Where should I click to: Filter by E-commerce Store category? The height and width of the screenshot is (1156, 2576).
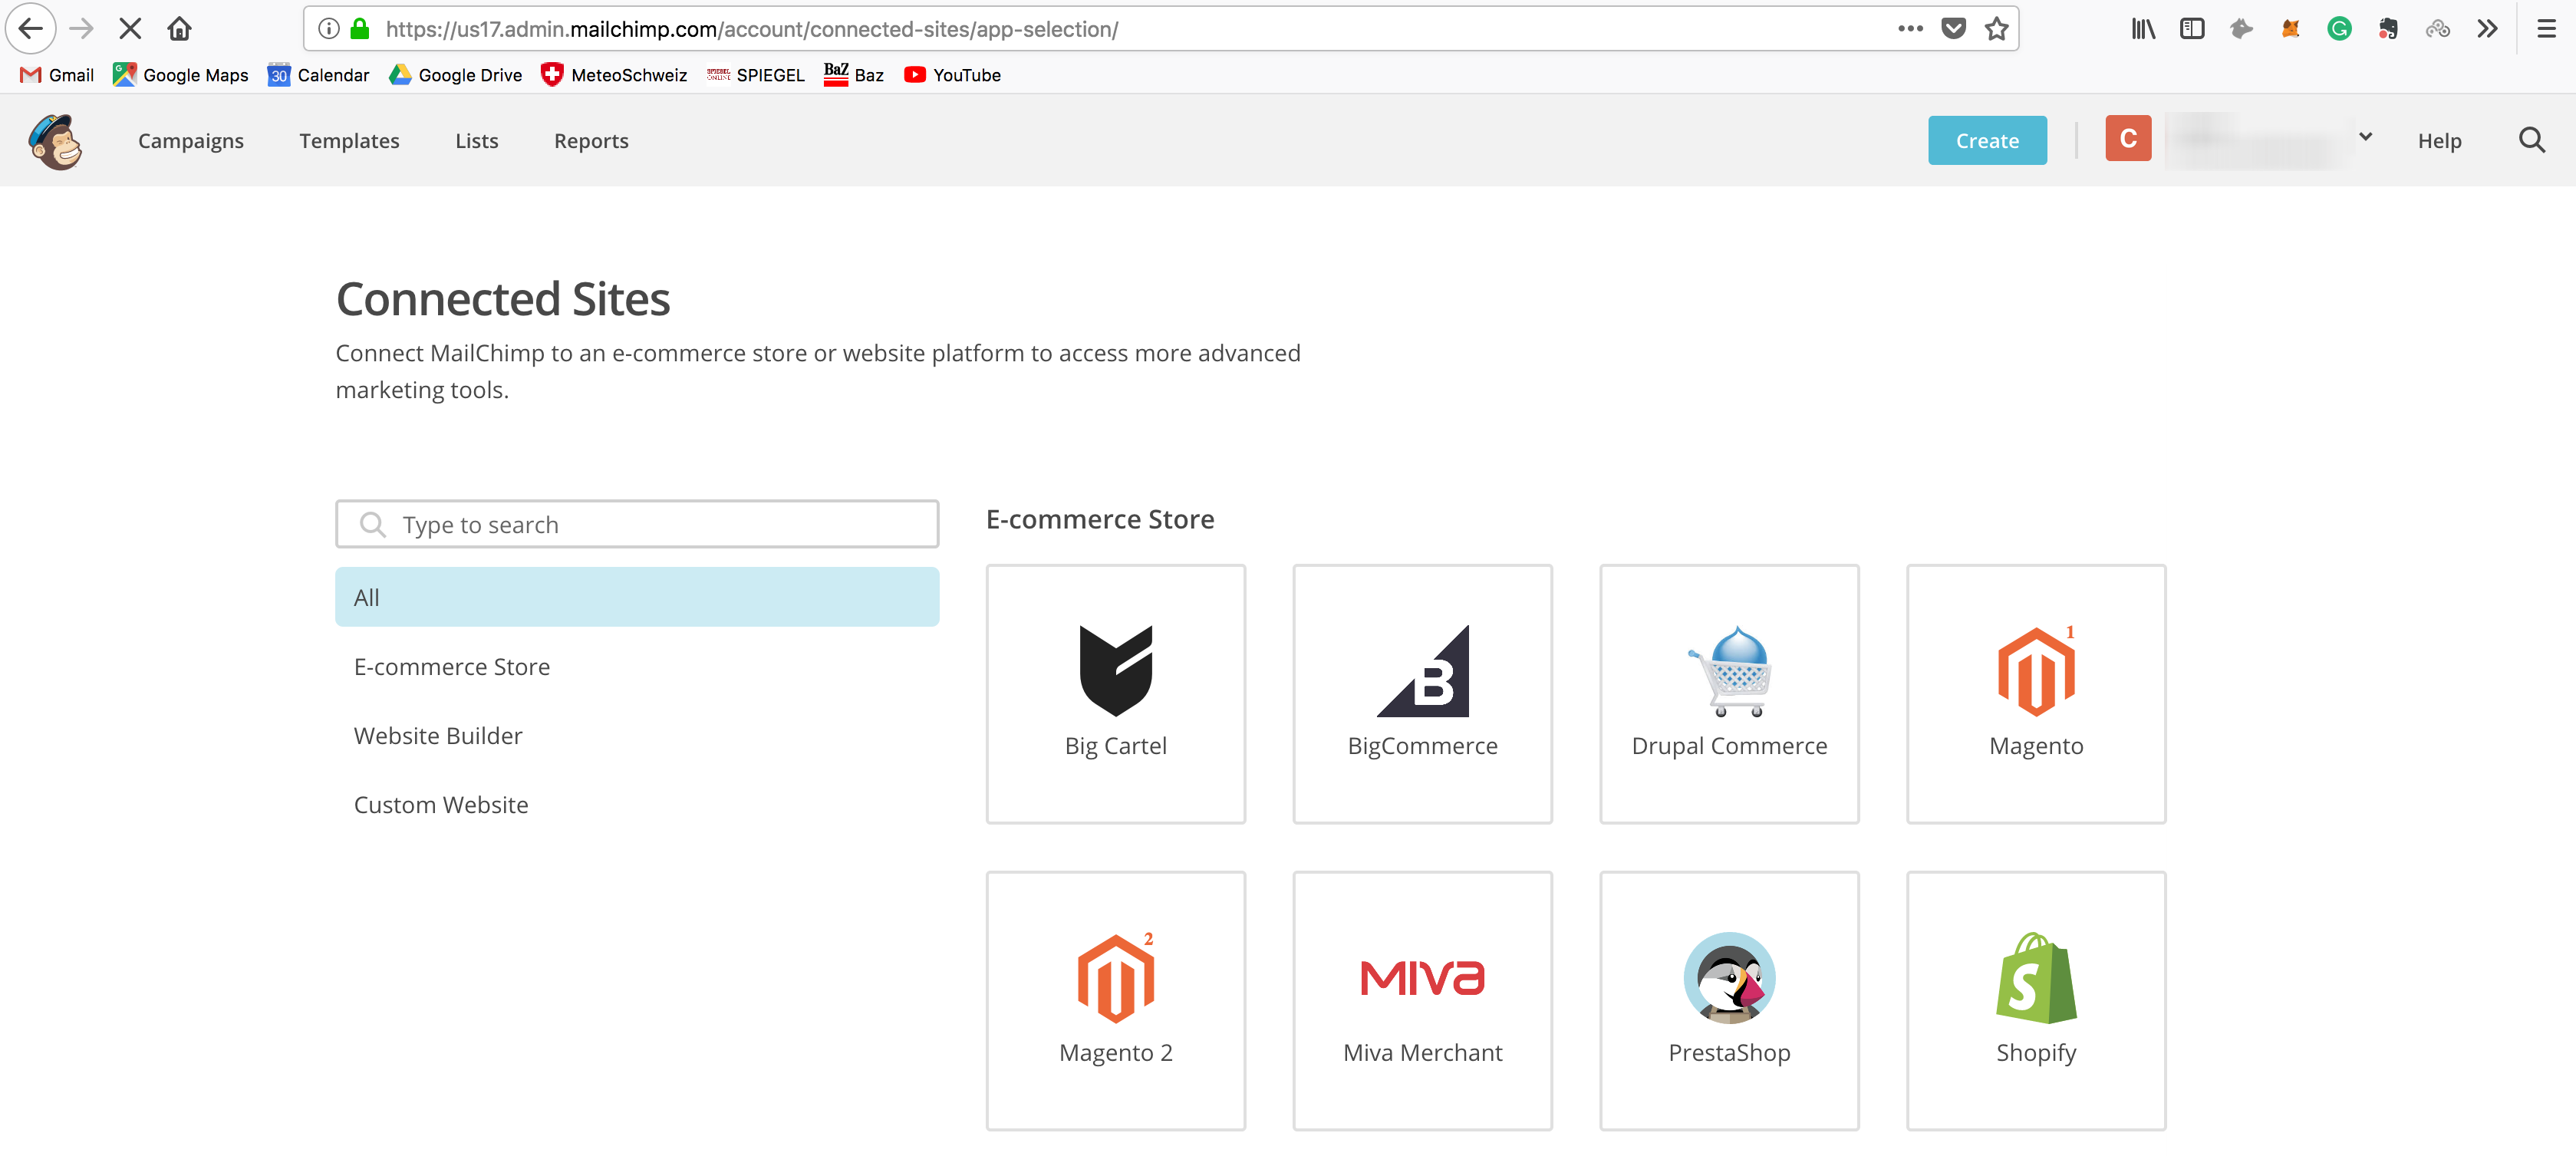coord(452,667)
